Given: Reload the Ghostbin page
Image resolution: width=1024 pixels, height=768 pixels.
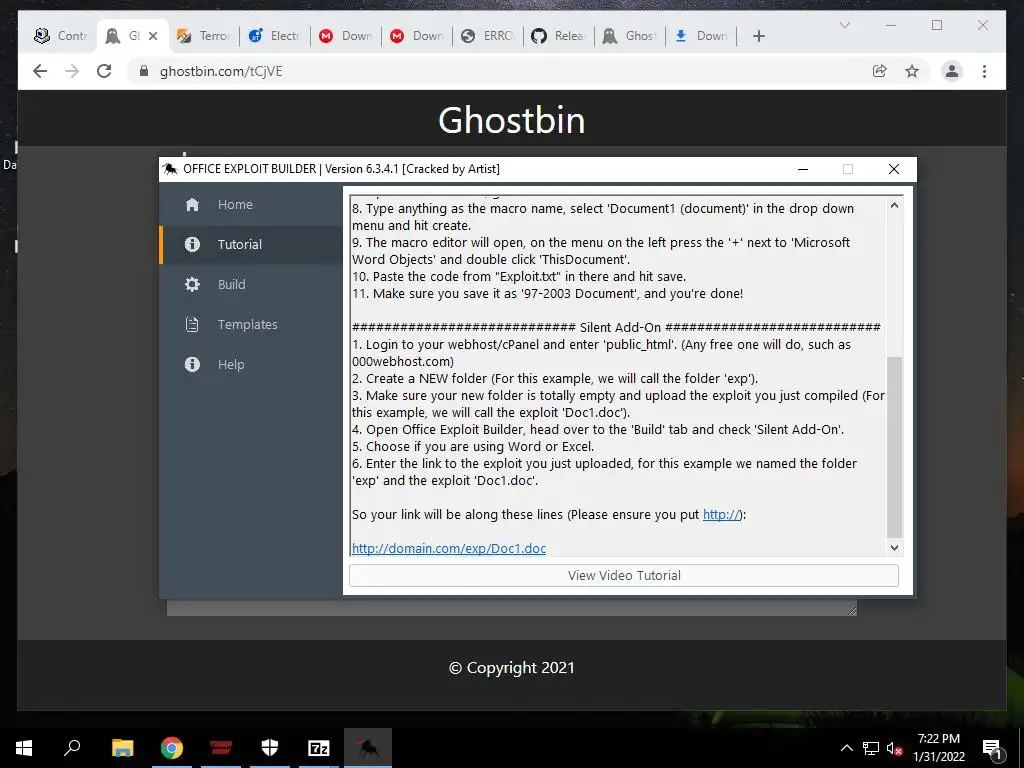Looking at the screenshot, I should pos(104,71).
